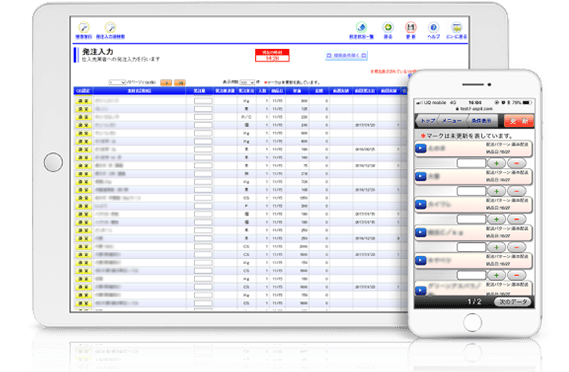Image resolution: width=569 pixels, height=372 pixels.
Task: Click the 発注量 column header
Action: 199,91
